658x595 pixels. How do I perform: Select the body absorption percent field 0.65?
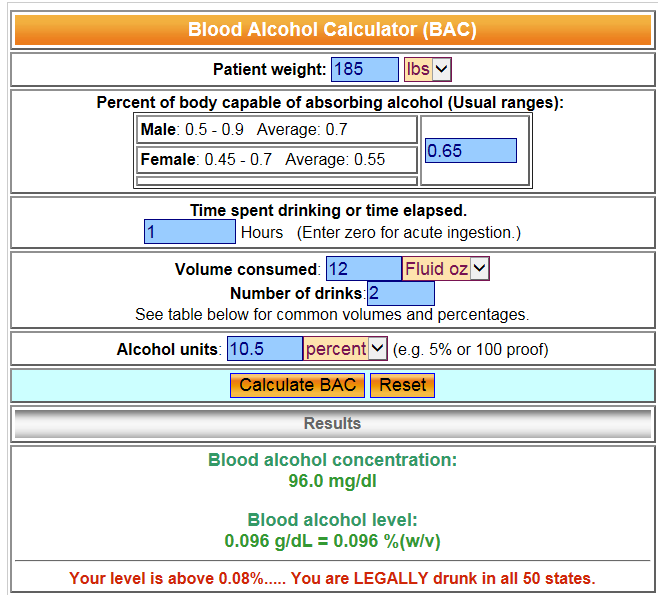coord(470,150)
